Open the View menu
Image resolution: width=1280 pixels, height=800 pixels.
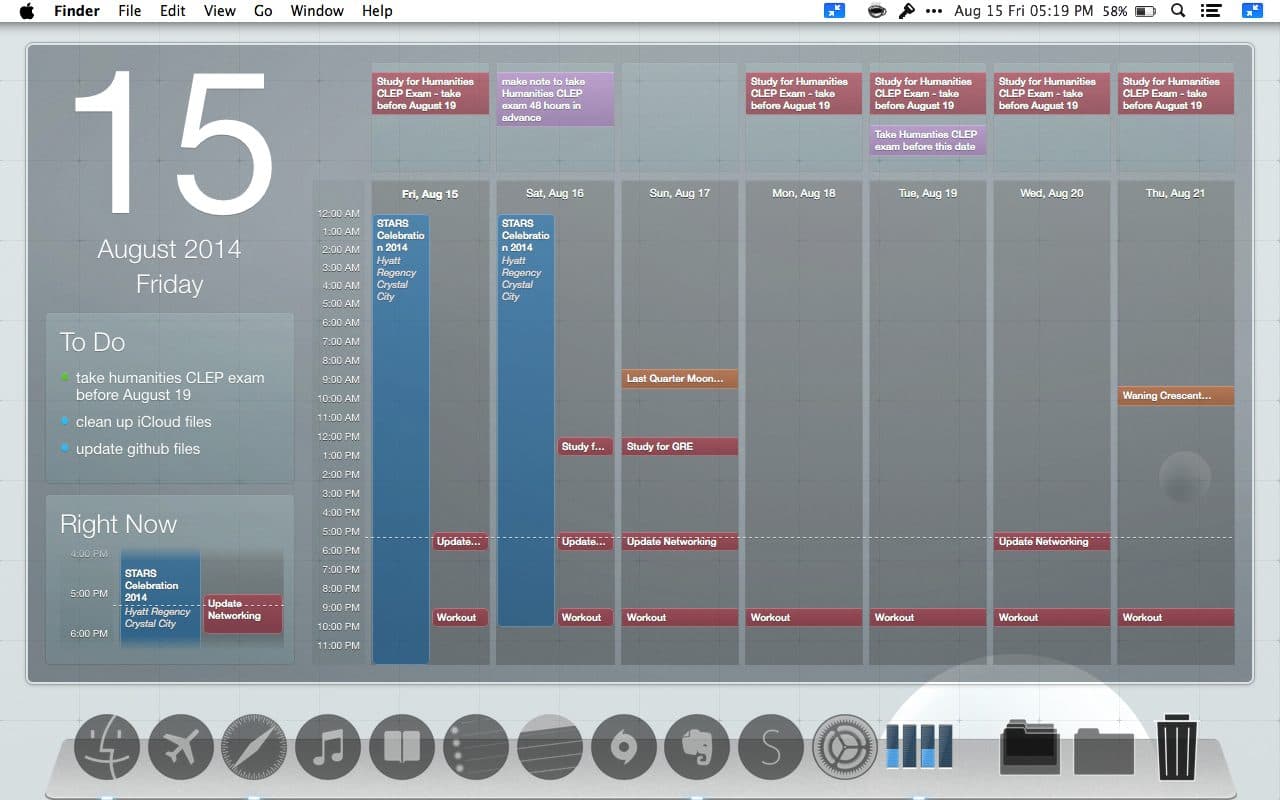pos(219,11)
